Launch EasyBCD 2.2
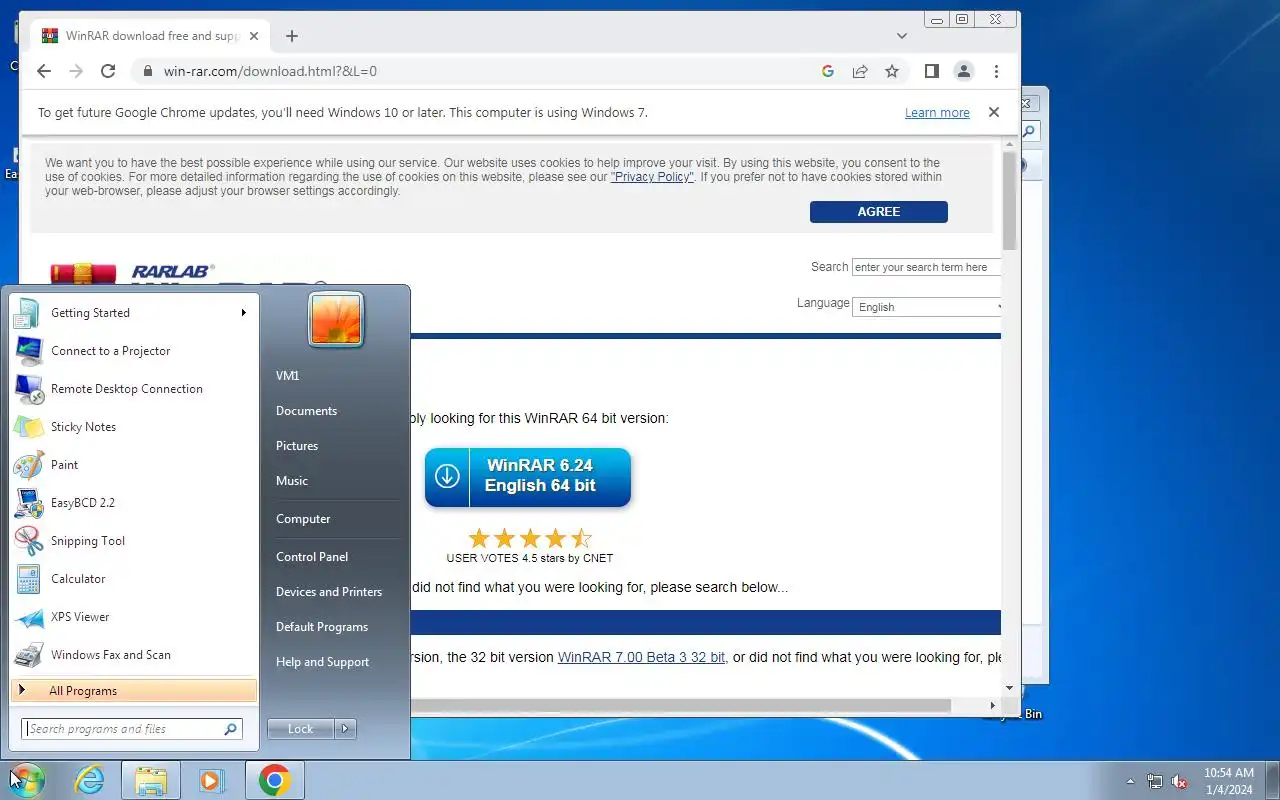 (x=133, y=503)
